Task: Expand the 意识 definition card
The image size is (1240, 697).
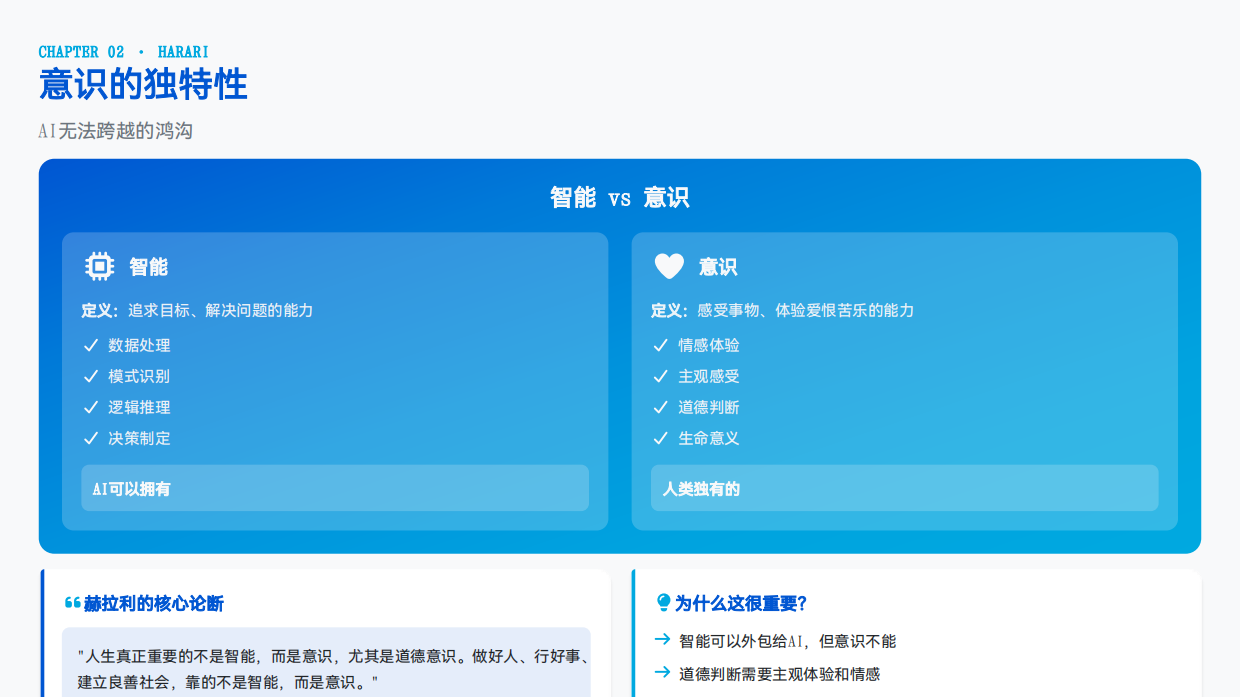Action: (905, 380)
